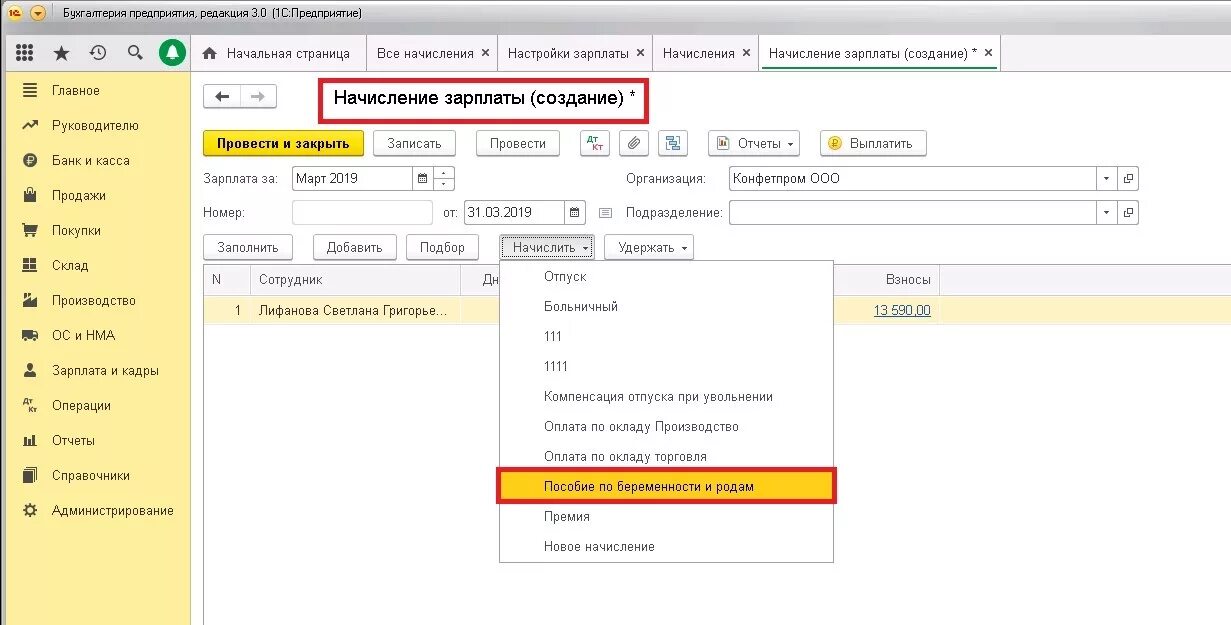
Task: Click the Номер input field
Action: pyautogui.click(x=360, y=212)
